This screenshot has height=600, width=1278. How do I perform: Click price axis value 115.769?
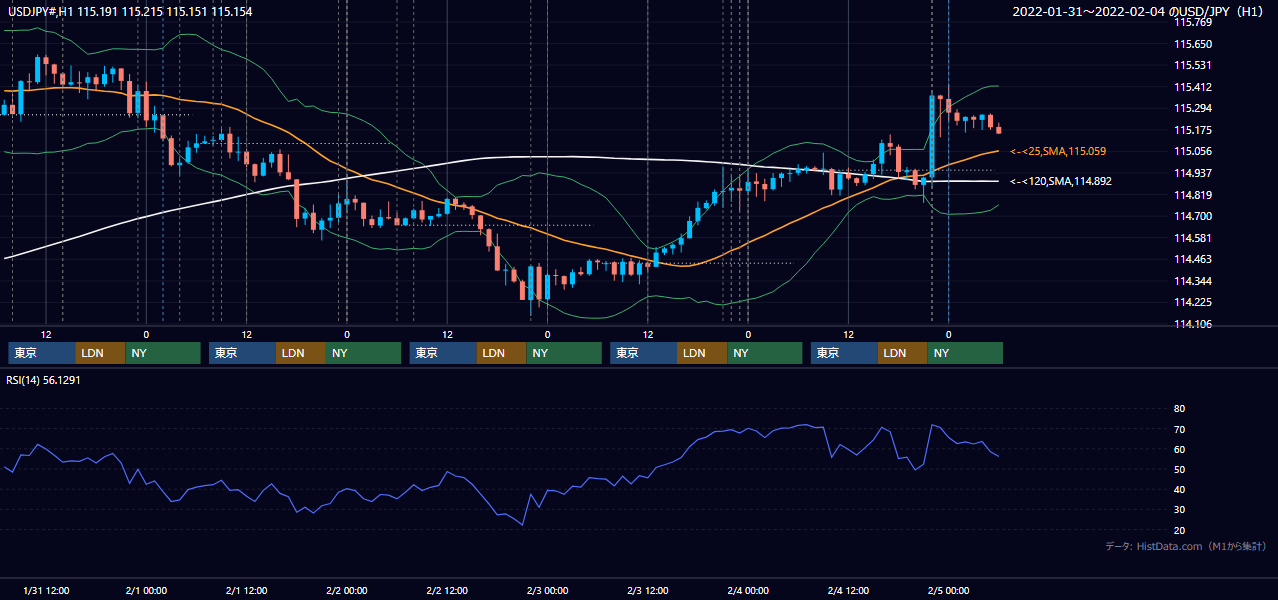click(1192, 22)
